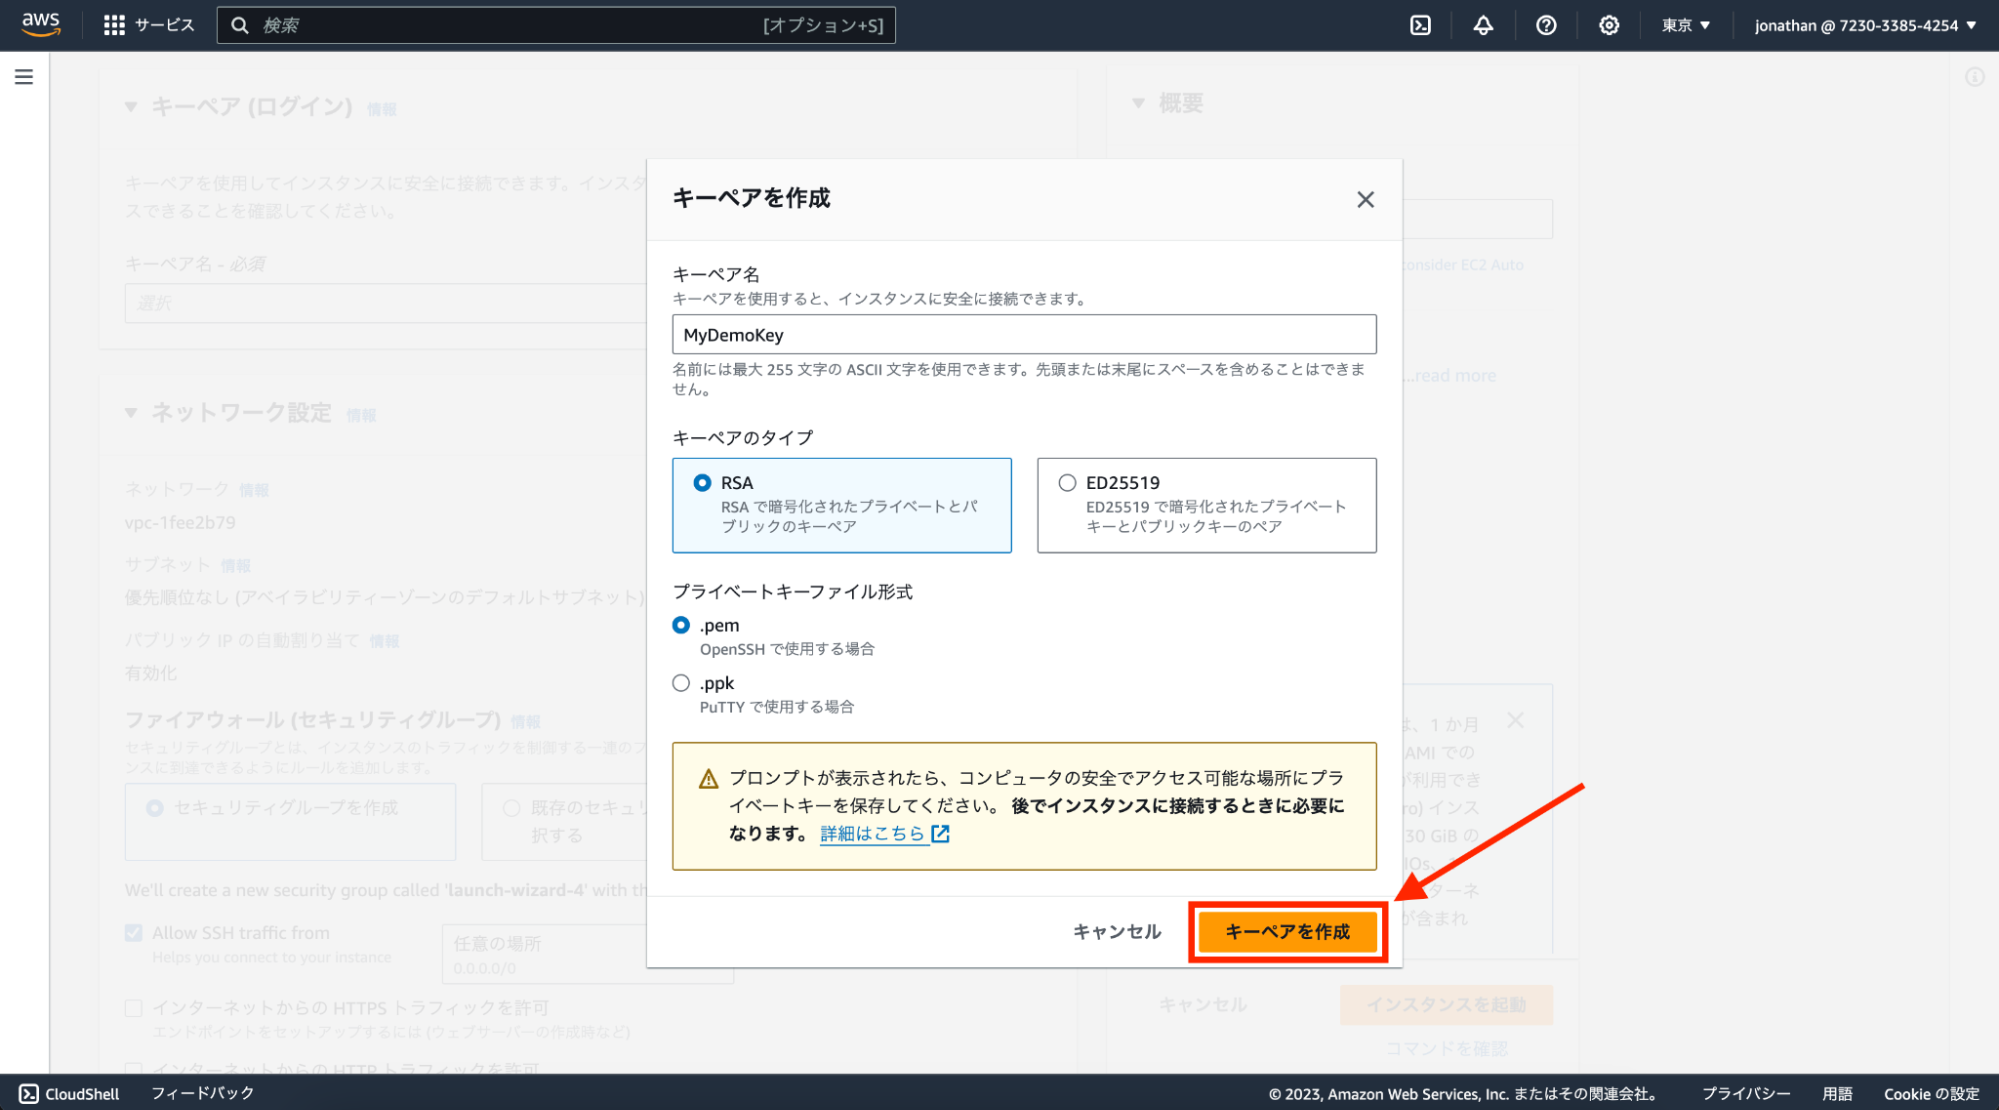Click the help question mark icon
This screenshot has width=1999, height=1110.
click(1546, 25)
